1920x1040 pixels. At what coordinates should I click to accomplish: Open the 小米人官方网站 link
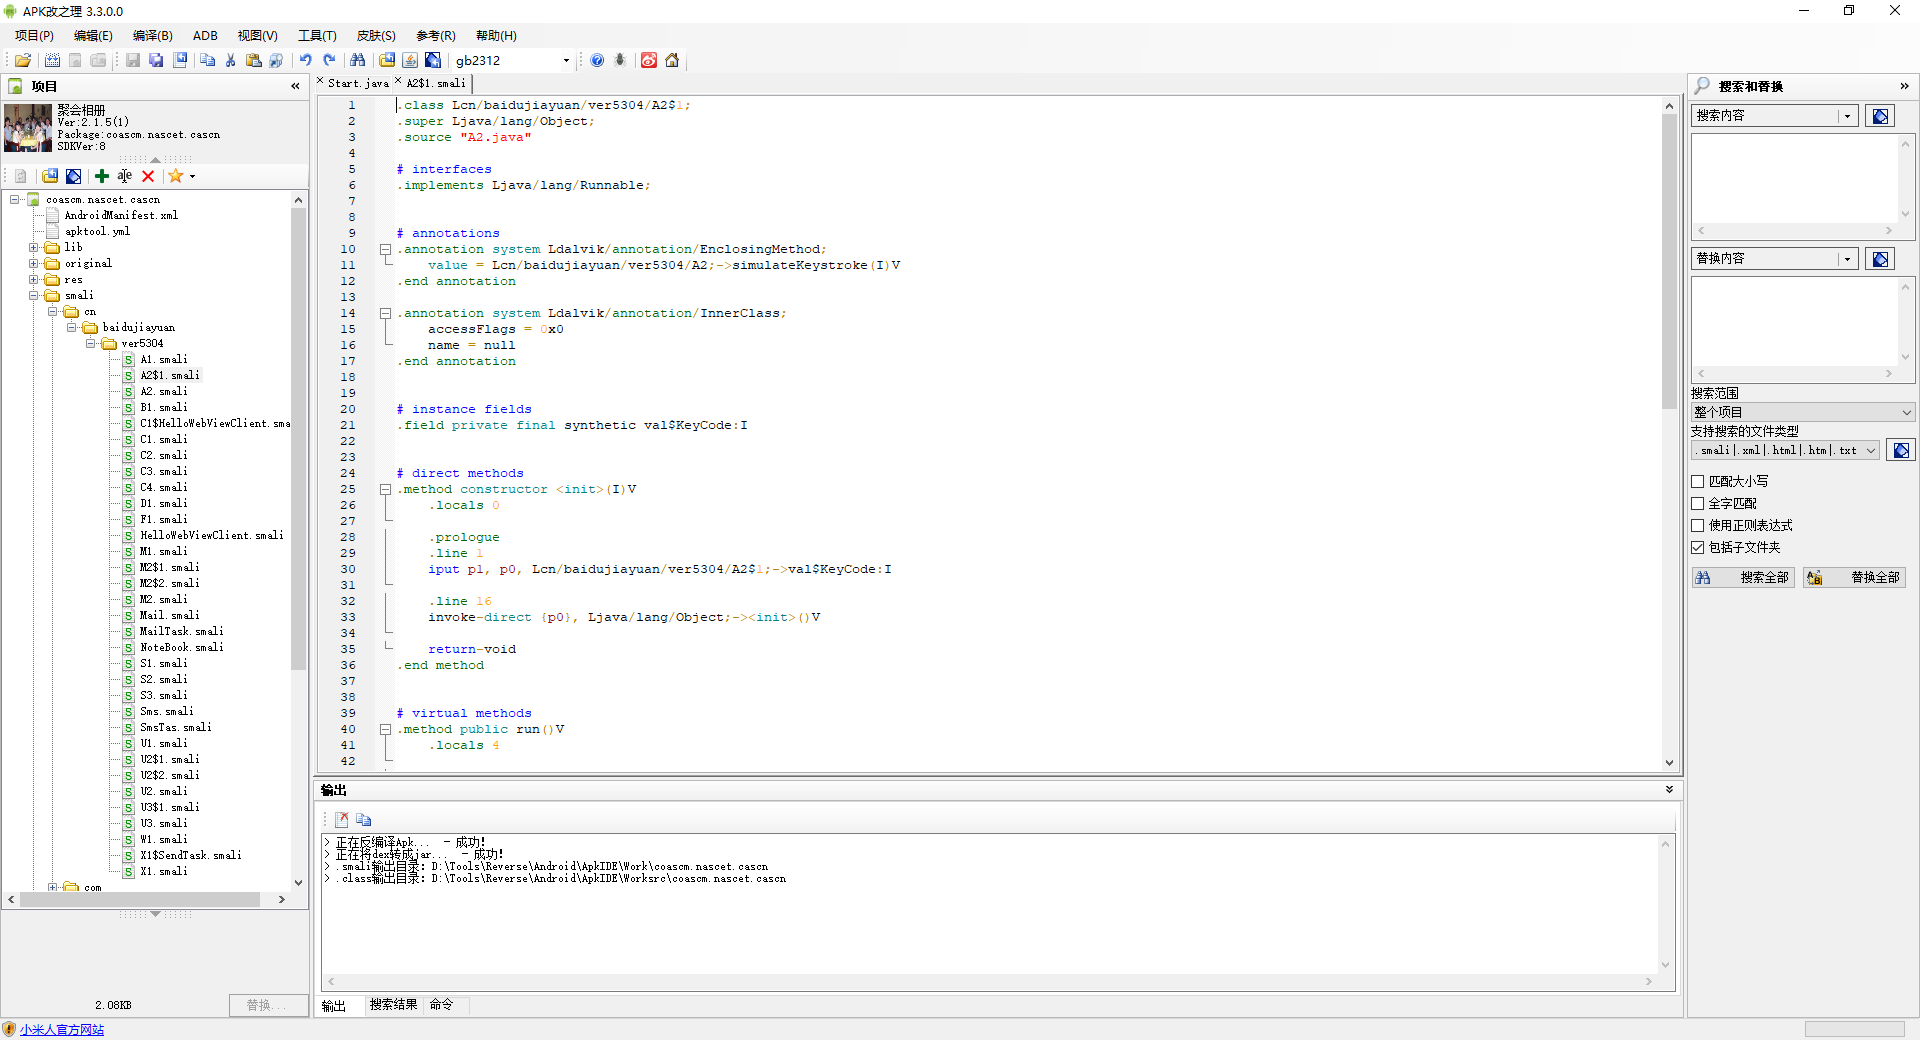[62, 1029]
